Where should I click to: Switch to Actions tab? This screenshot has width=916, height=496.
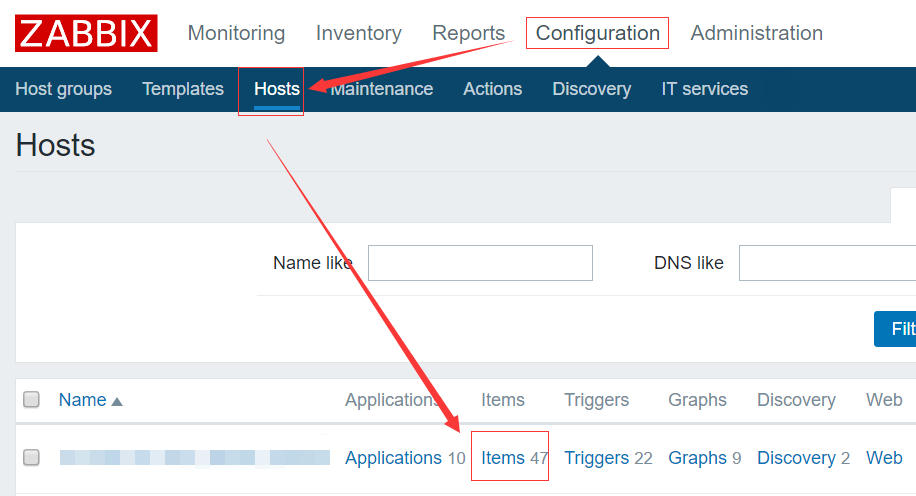tap(492, 89)
